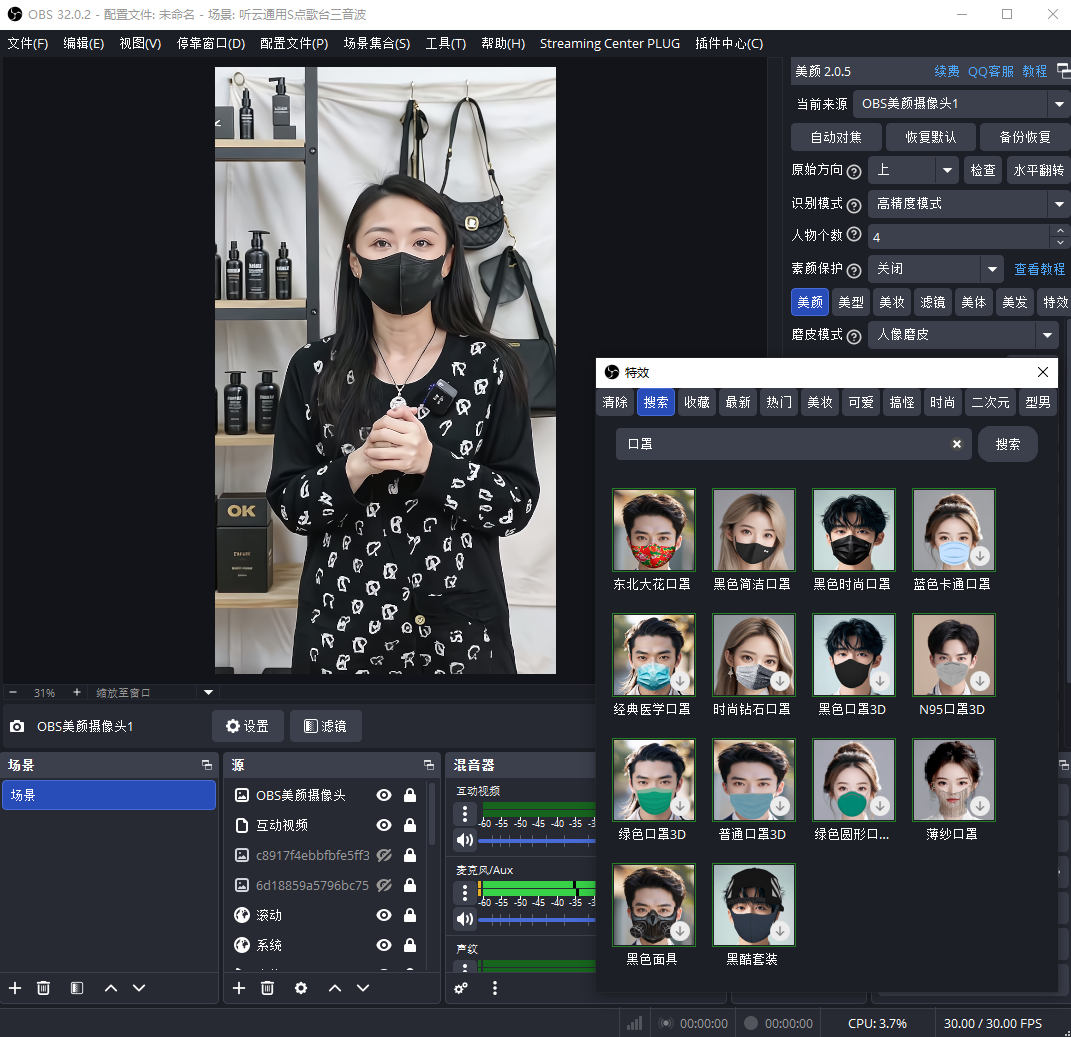Unlock the OBS美颜摄像头 source lock
This screenshot has width=1071, height=1037.
tap(411, 795)
